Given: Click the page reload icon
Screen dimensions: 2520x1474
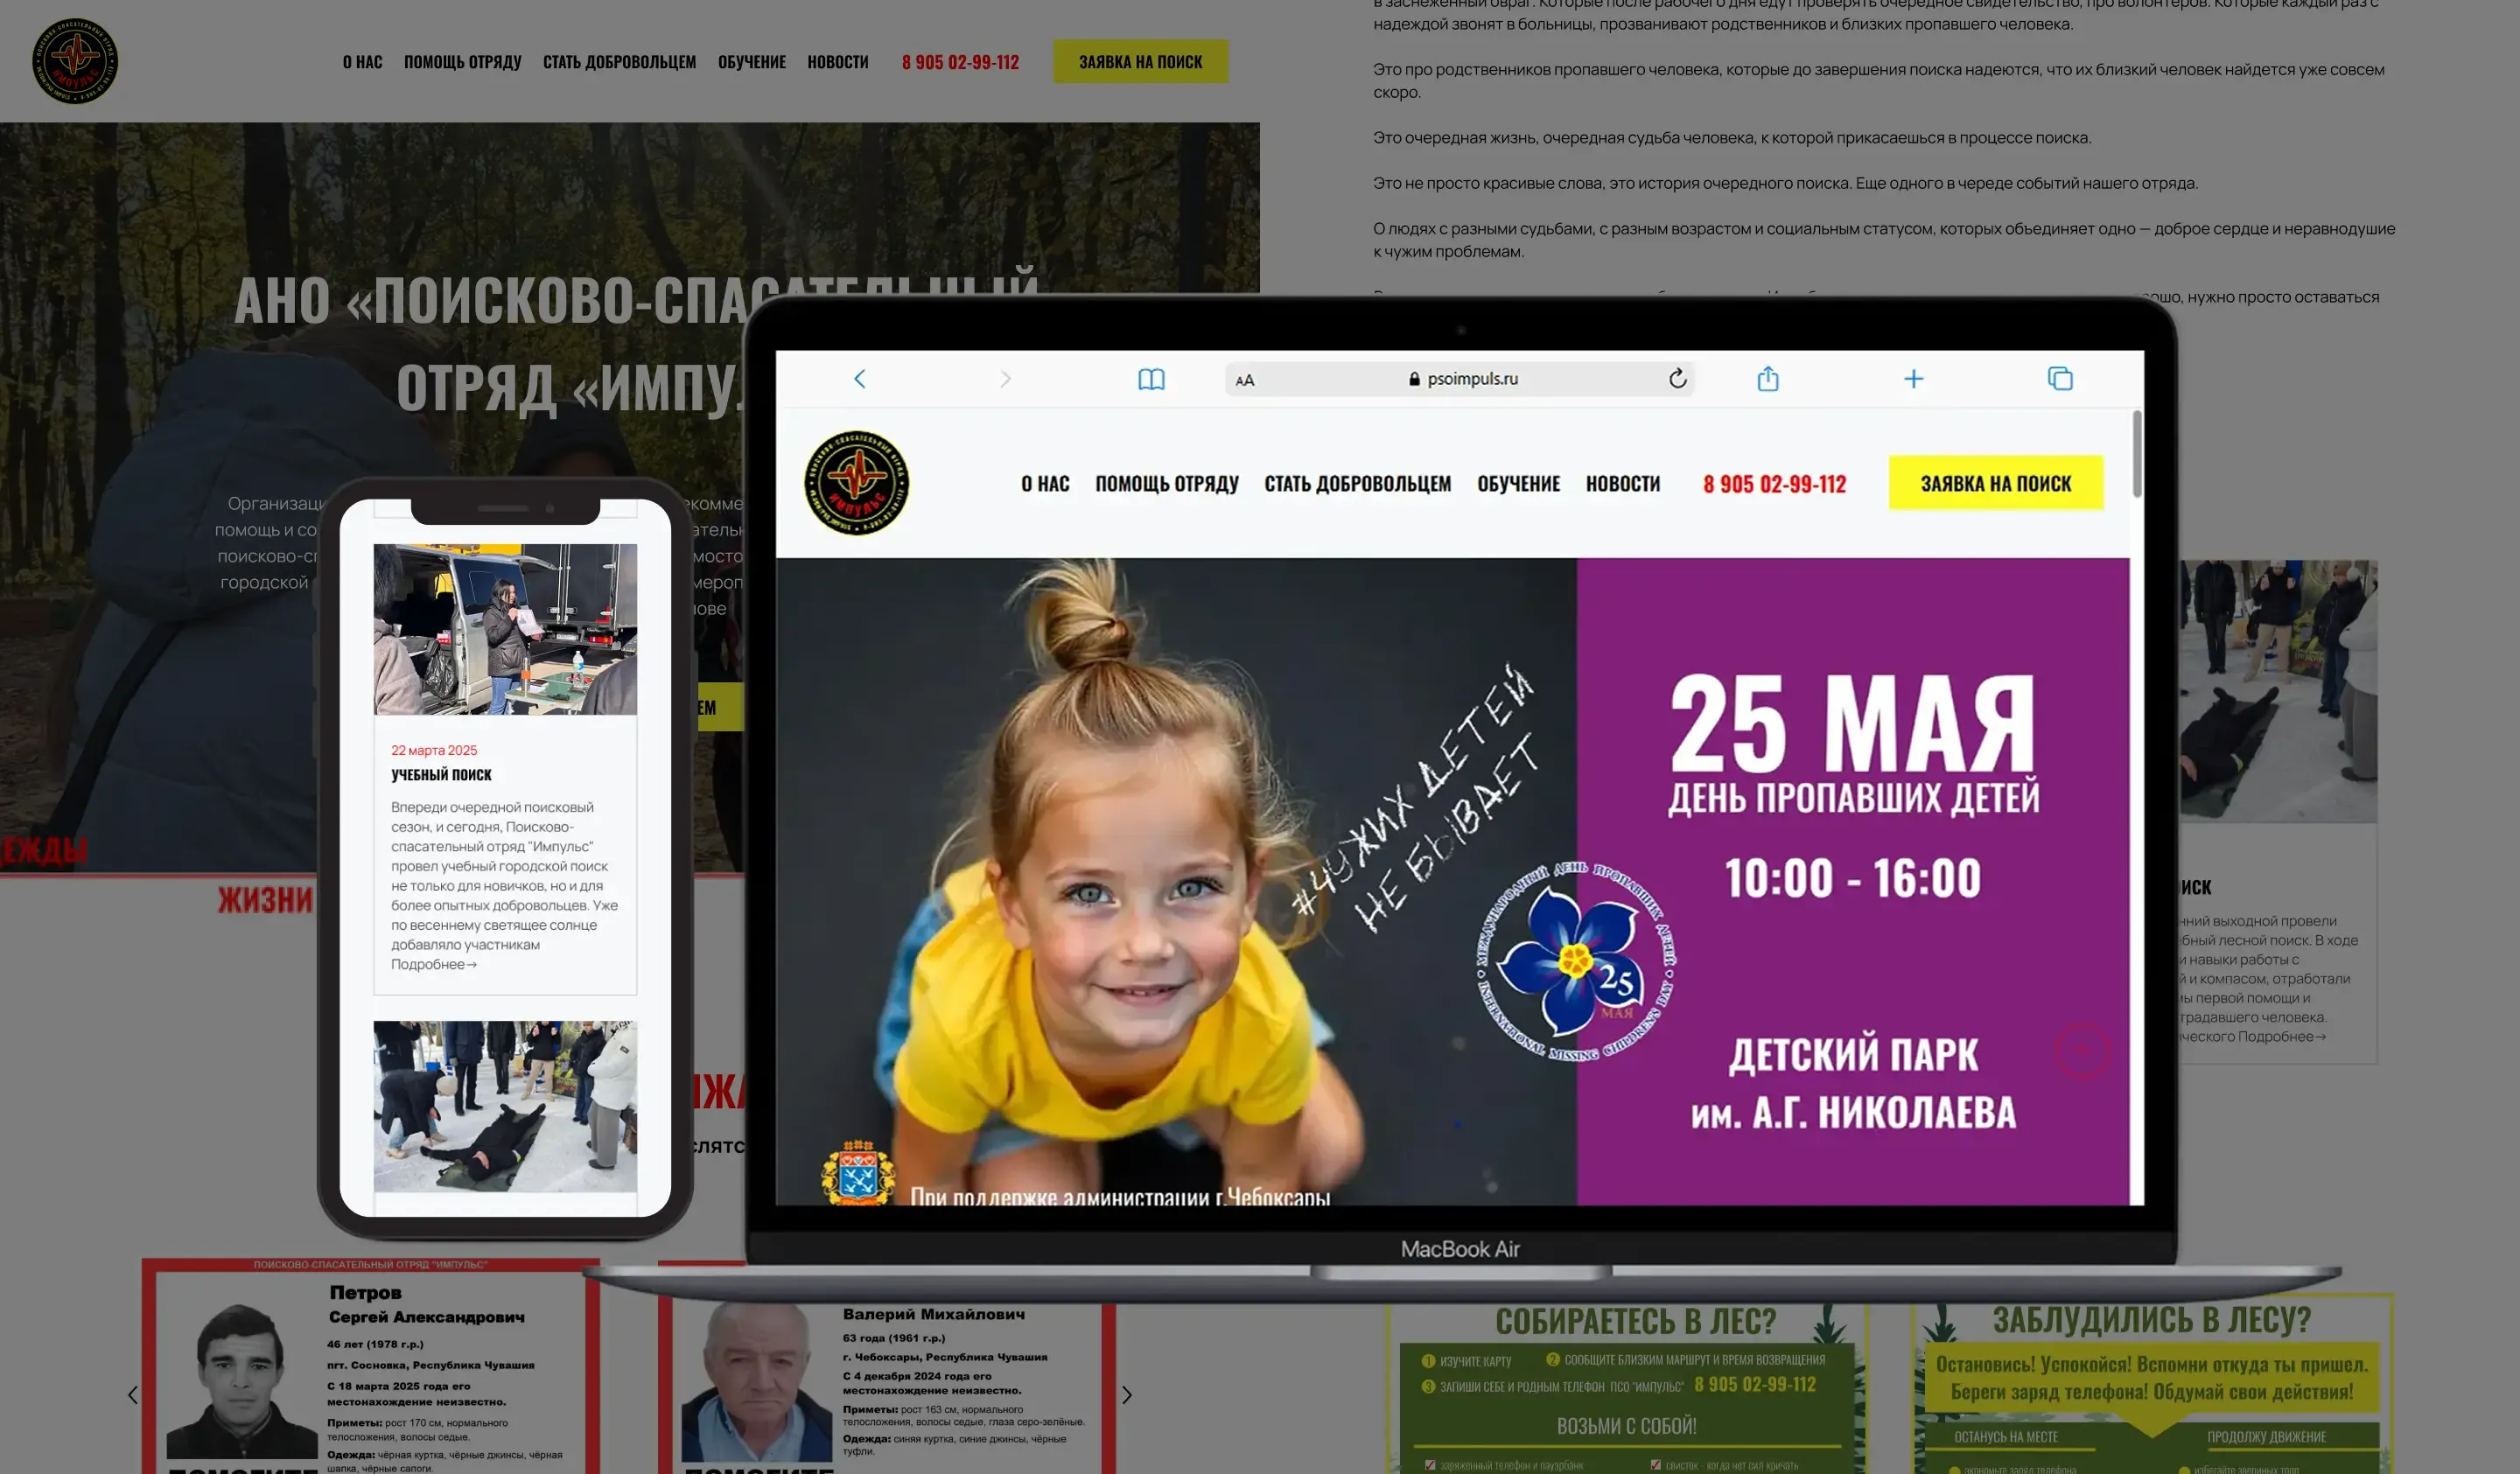Looking at the screenshot, I should click(x=1677, y=378).
